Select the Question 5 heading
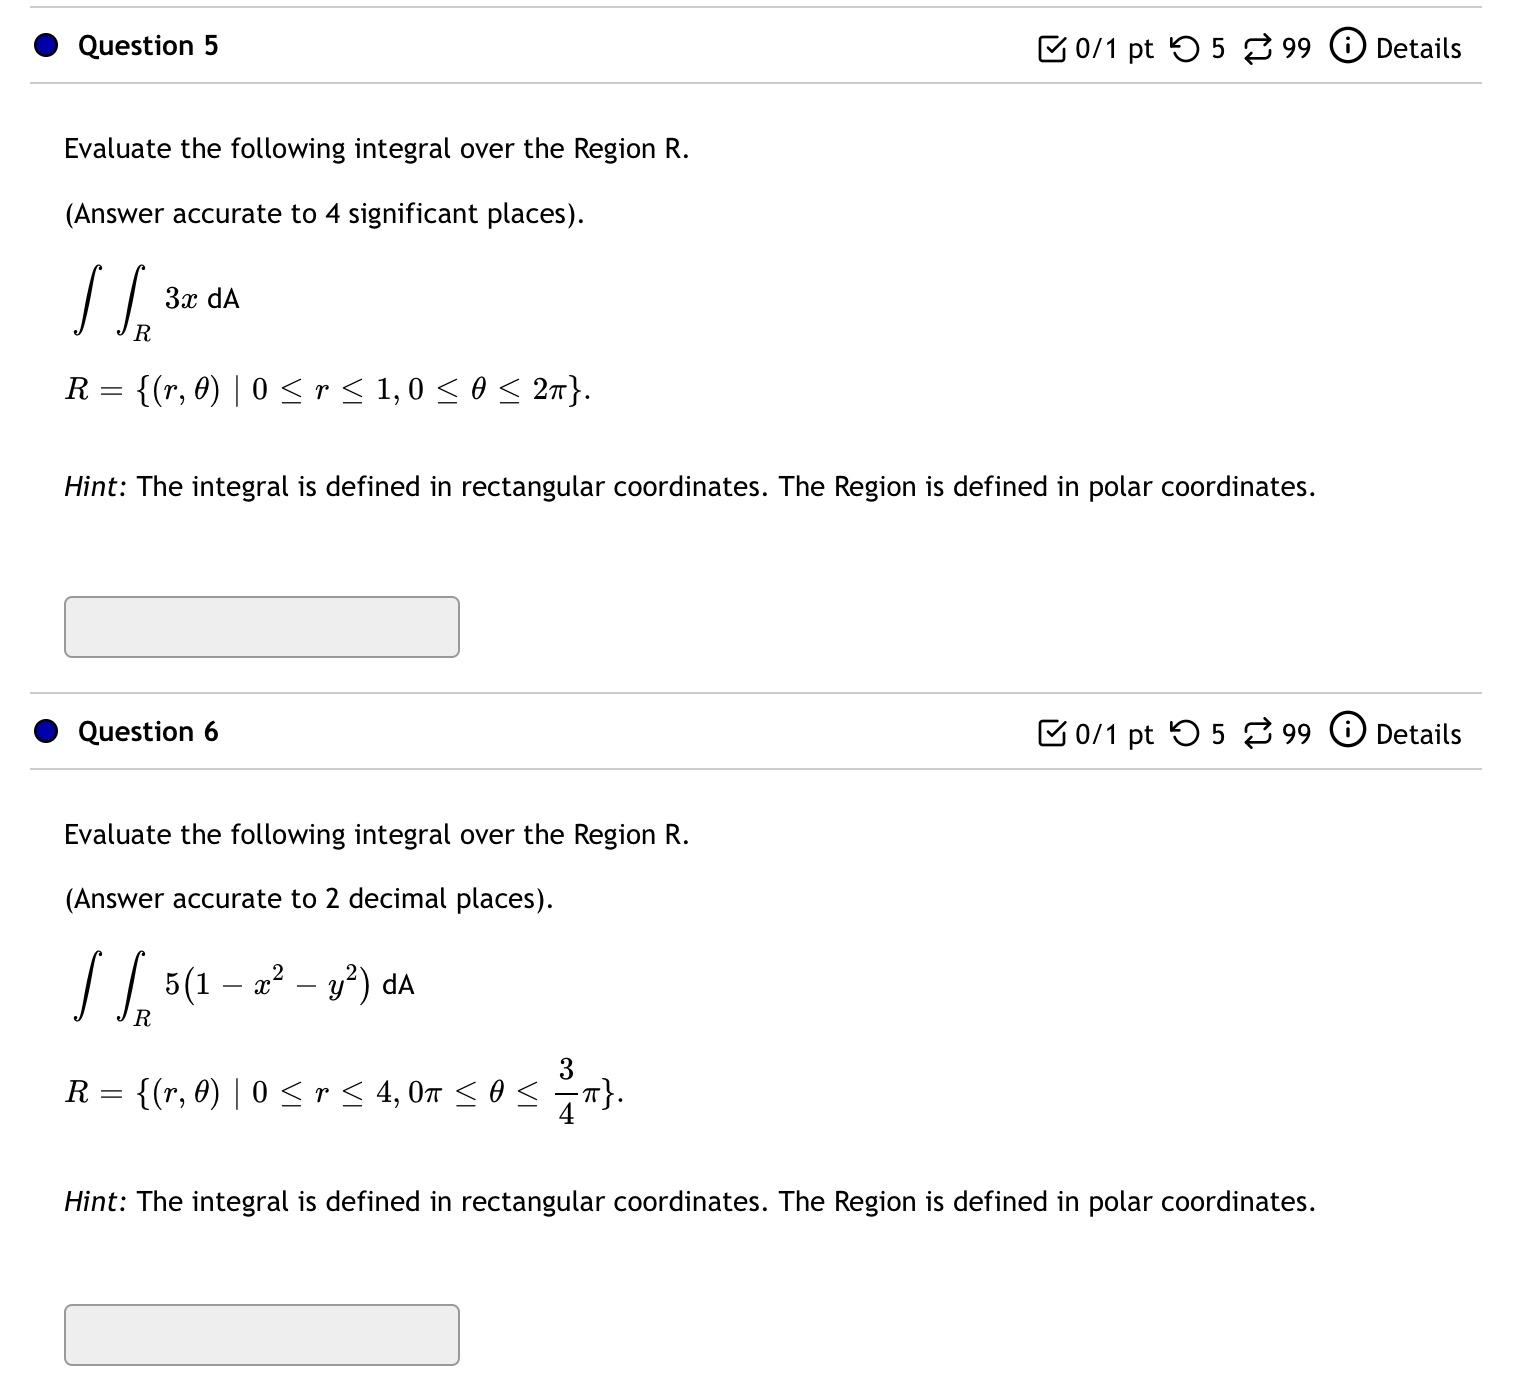Image resolution: width=1536 pixels, height=1396 pixels. (x=146, y=45)
